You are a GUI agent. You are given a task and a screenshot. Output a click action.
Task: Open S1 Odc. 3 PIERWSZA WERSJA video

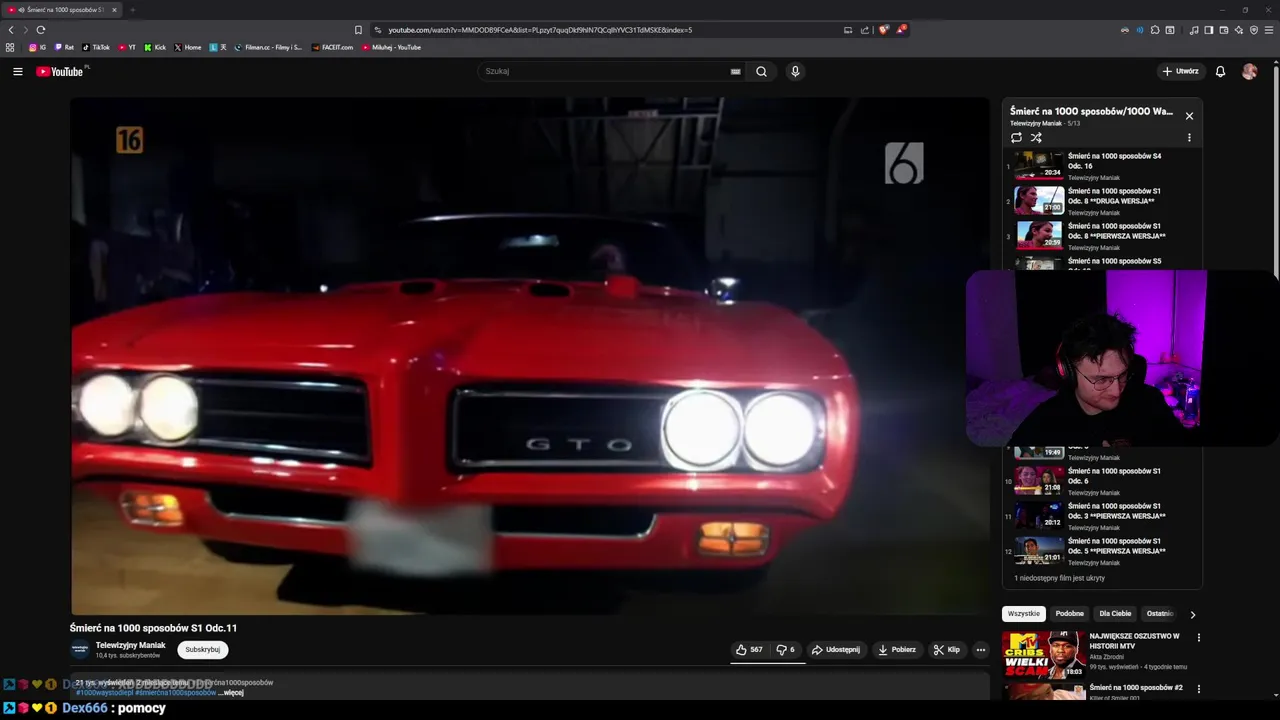click(1100, 515)
